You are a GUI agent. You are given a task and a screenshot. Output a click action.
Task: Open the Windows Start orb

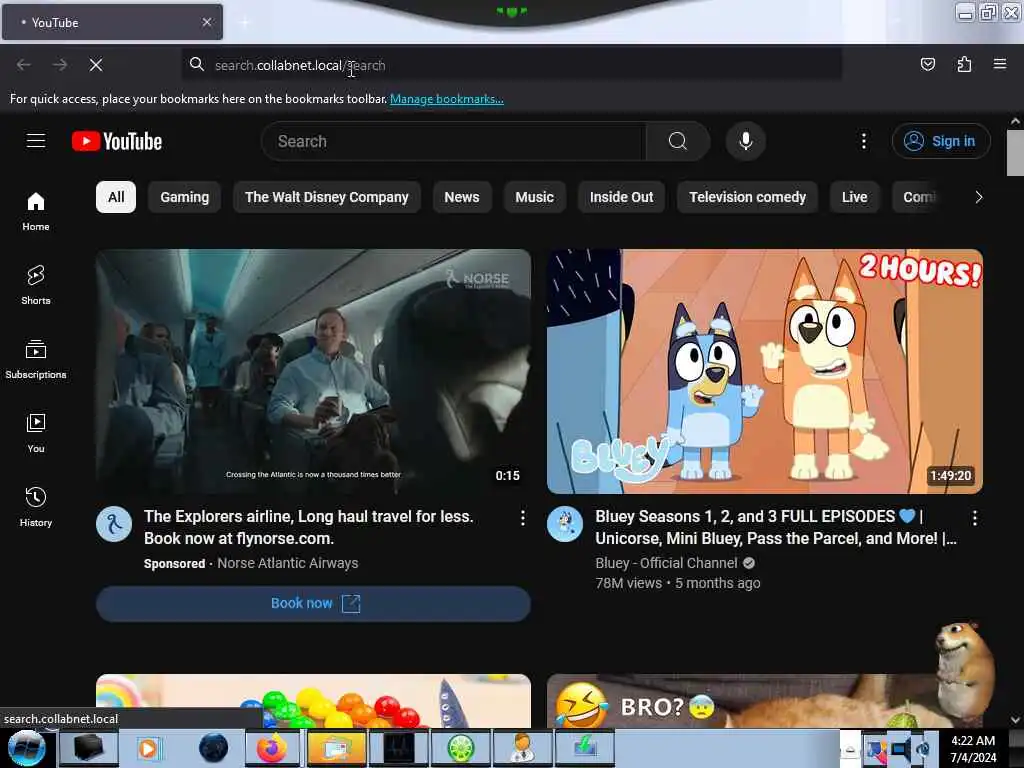click(27, 748)
